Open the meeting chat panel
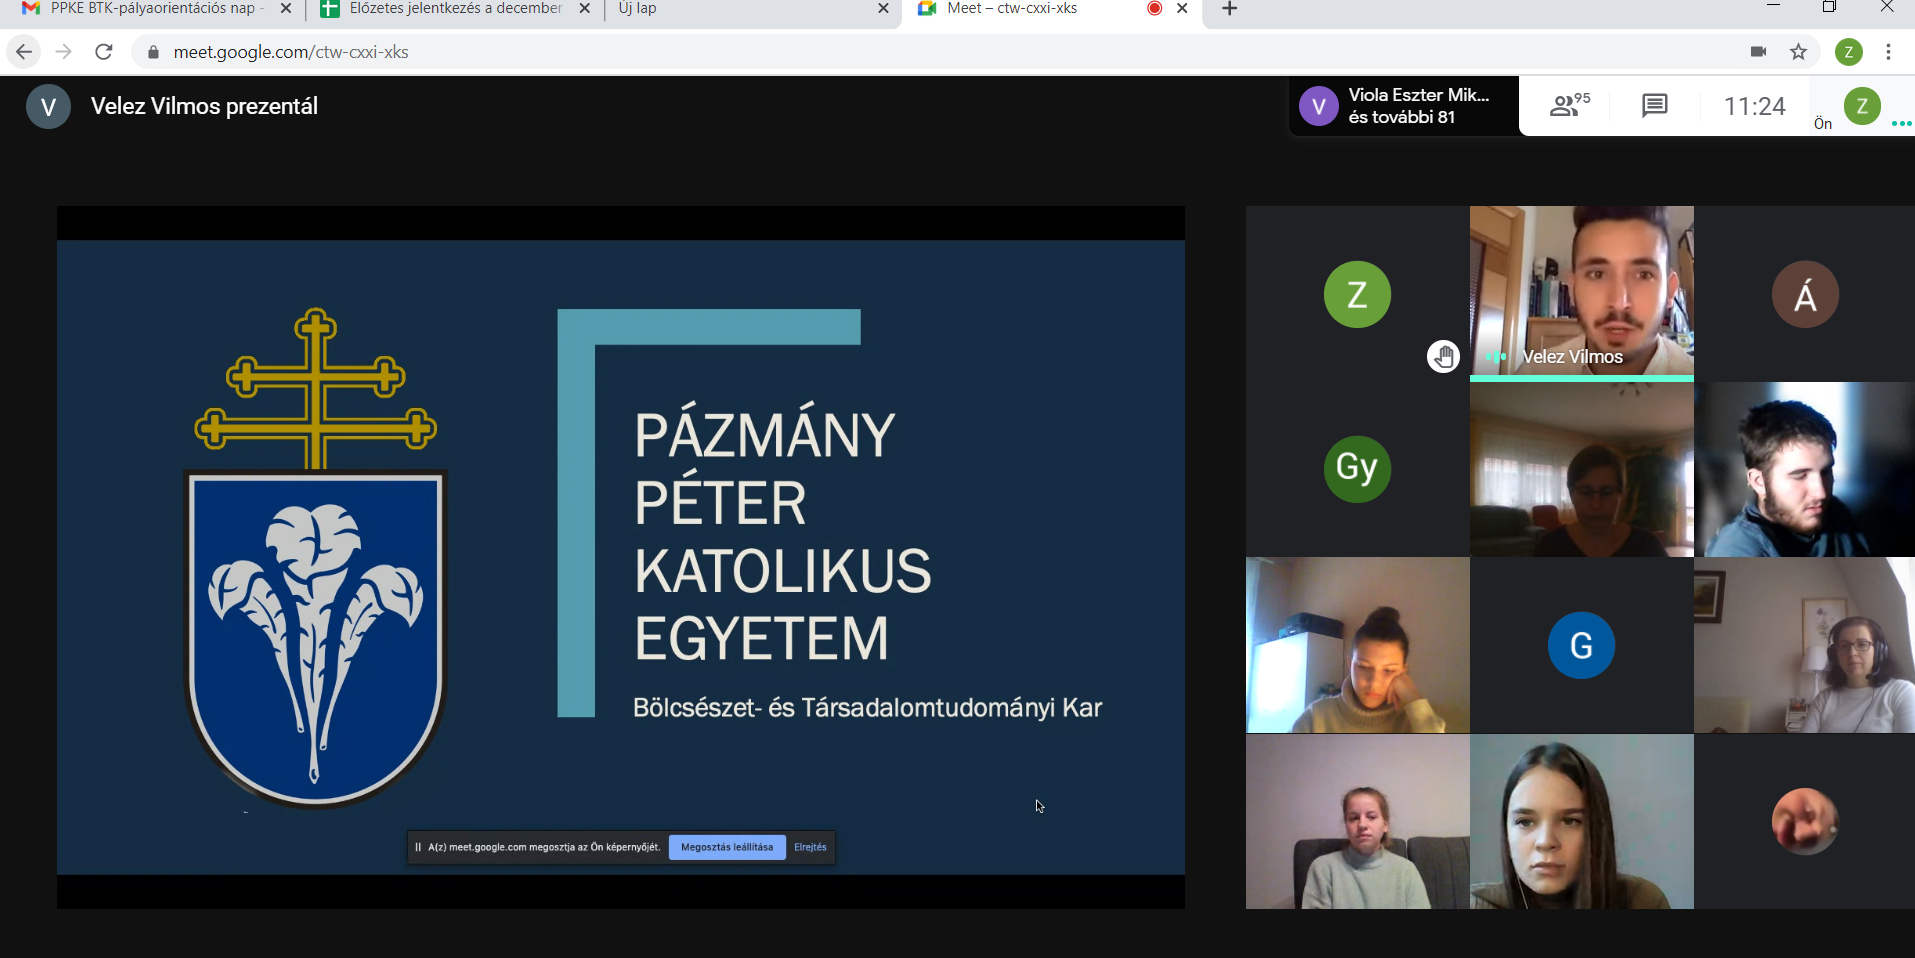The height and width of the screenshot is (958, 1915). (1654, 105)
